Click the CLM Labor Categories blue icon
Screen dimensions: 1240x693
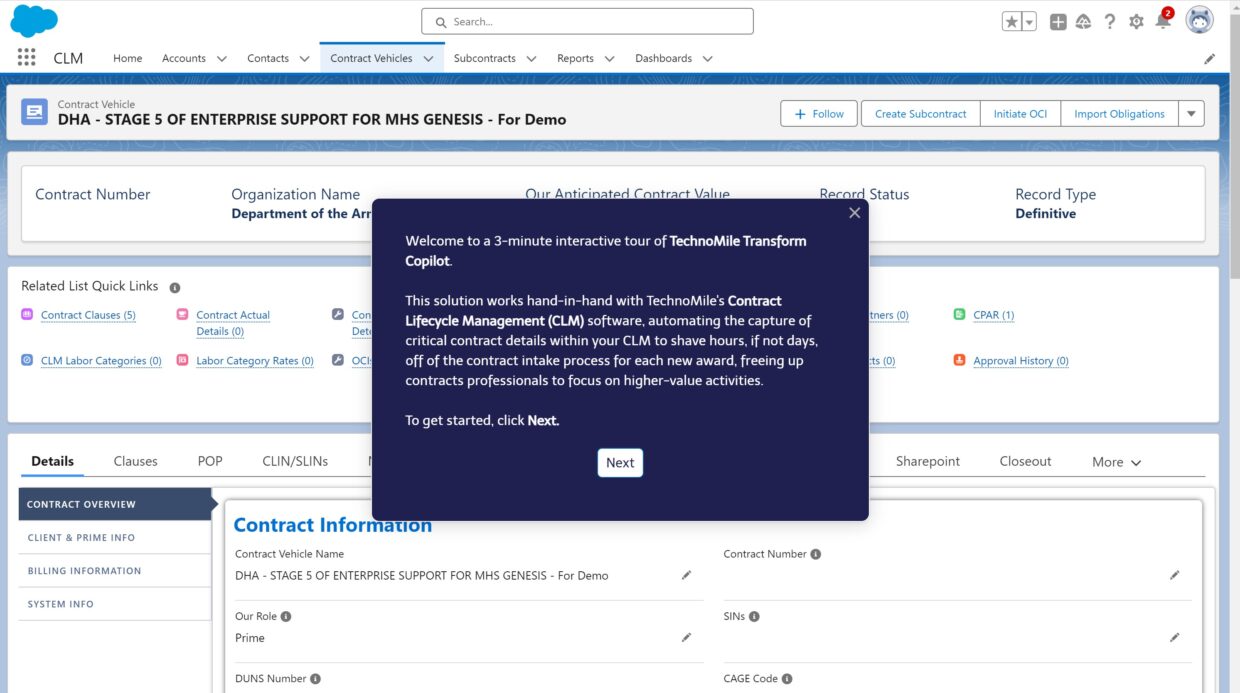27,360
